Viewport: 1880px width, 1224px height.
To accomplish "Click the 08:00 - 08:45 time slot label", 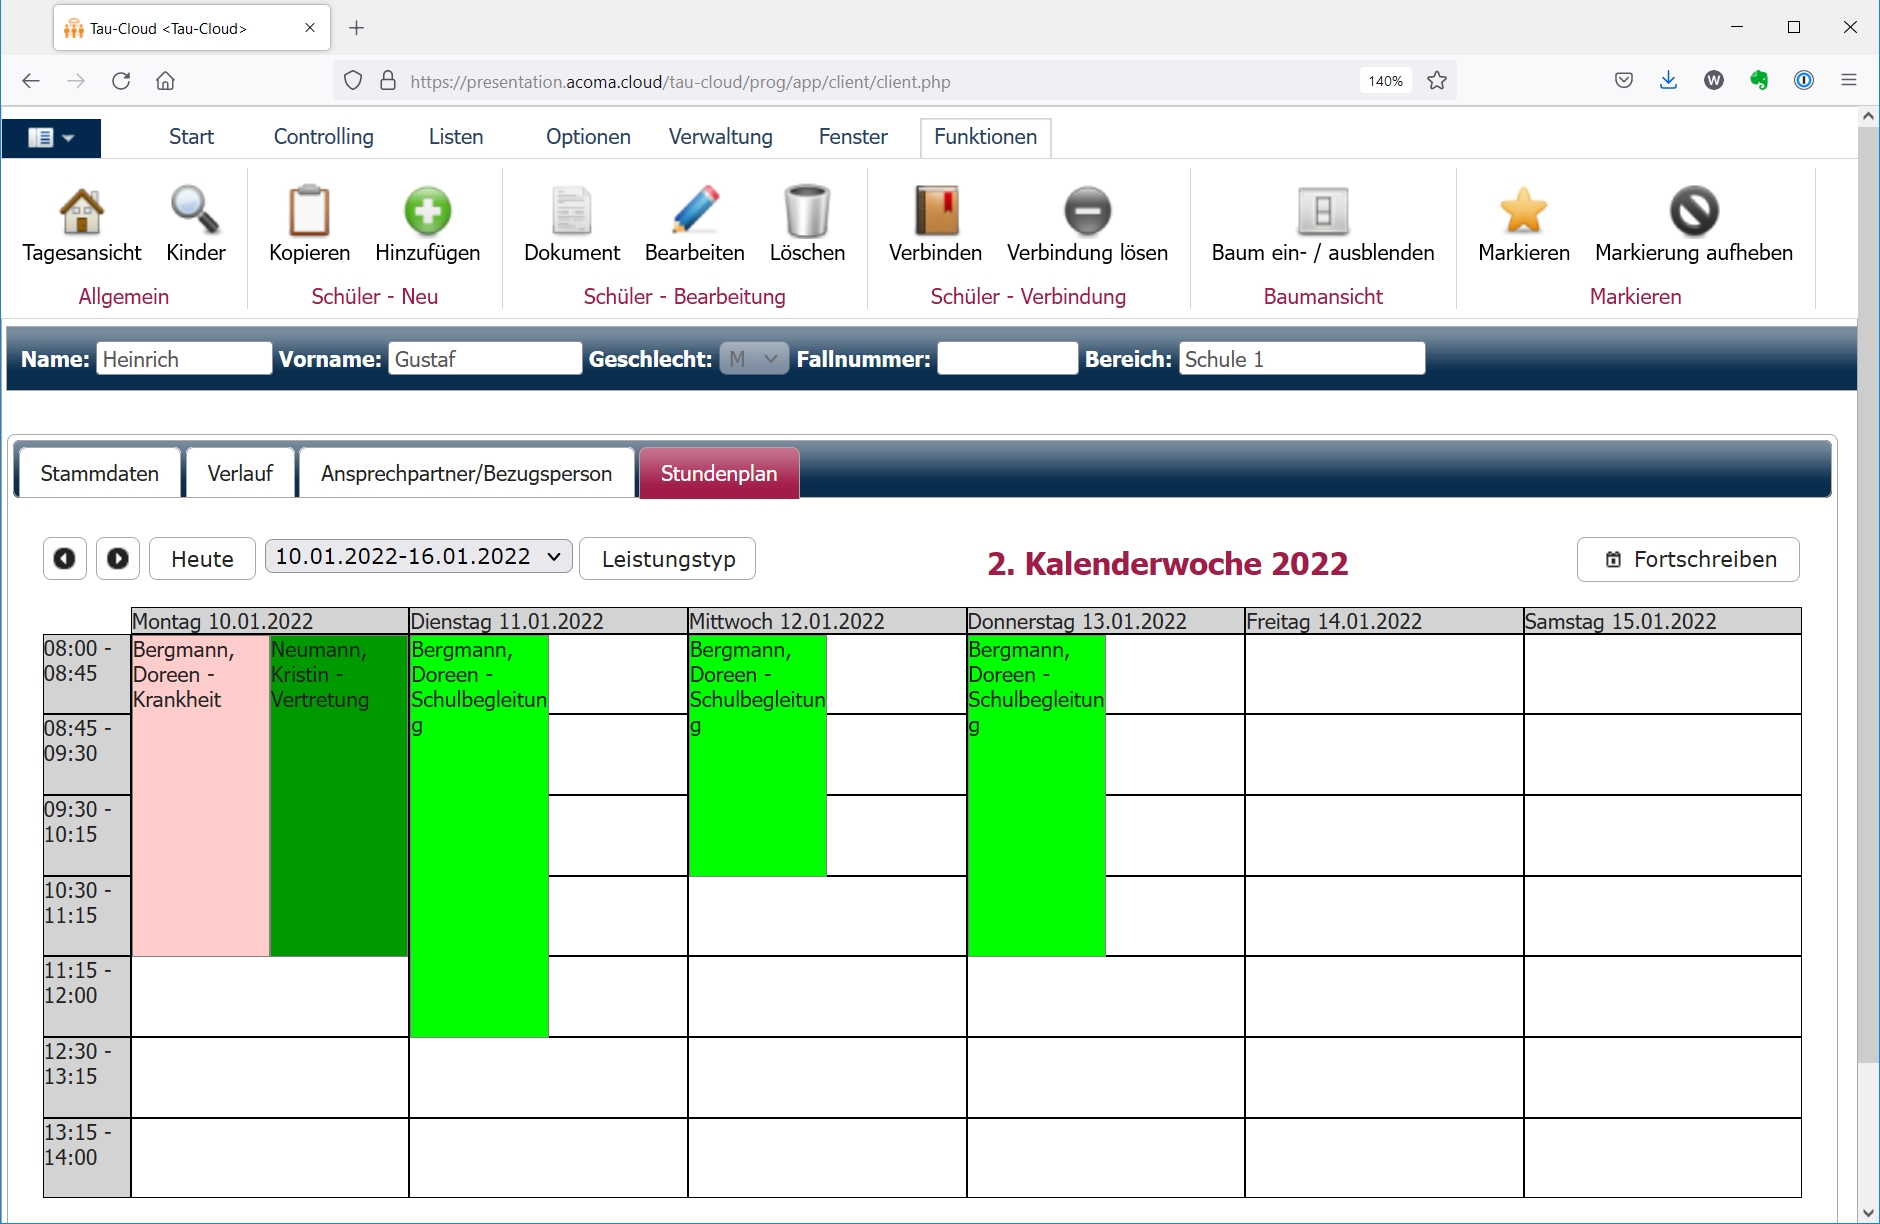I will [87, 674].
